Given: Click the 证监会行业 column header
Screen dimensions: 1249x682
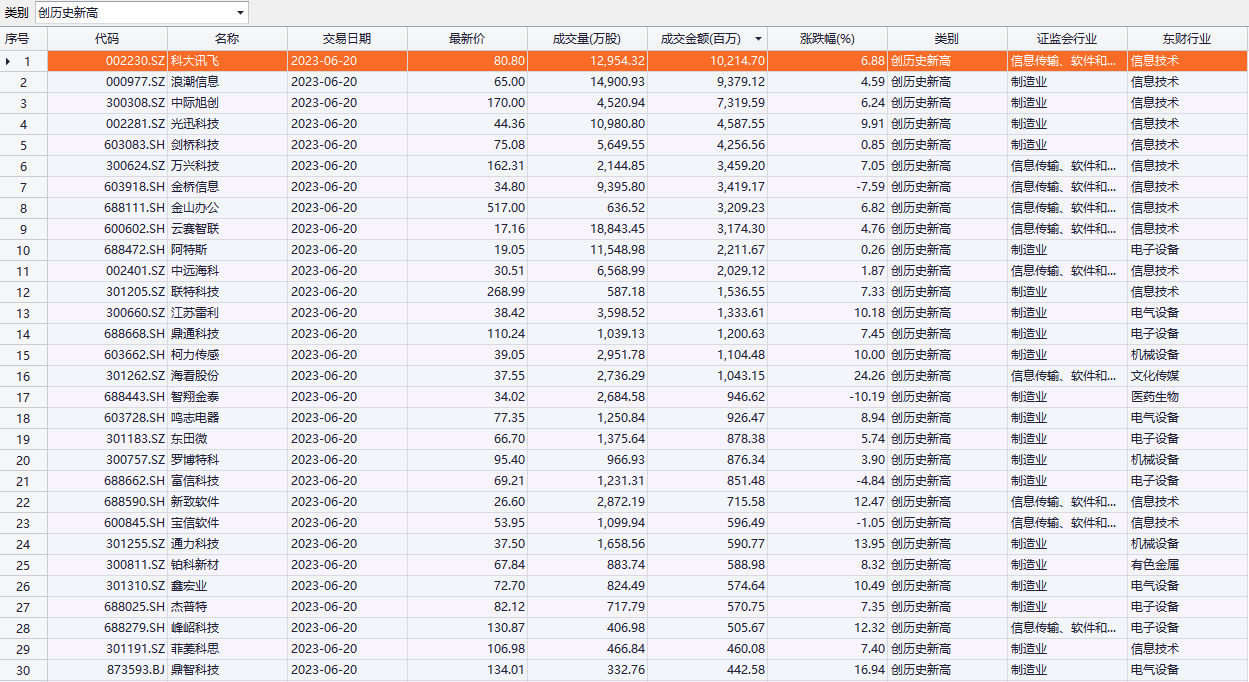Looking at the screenshot, I should 1067,39.
